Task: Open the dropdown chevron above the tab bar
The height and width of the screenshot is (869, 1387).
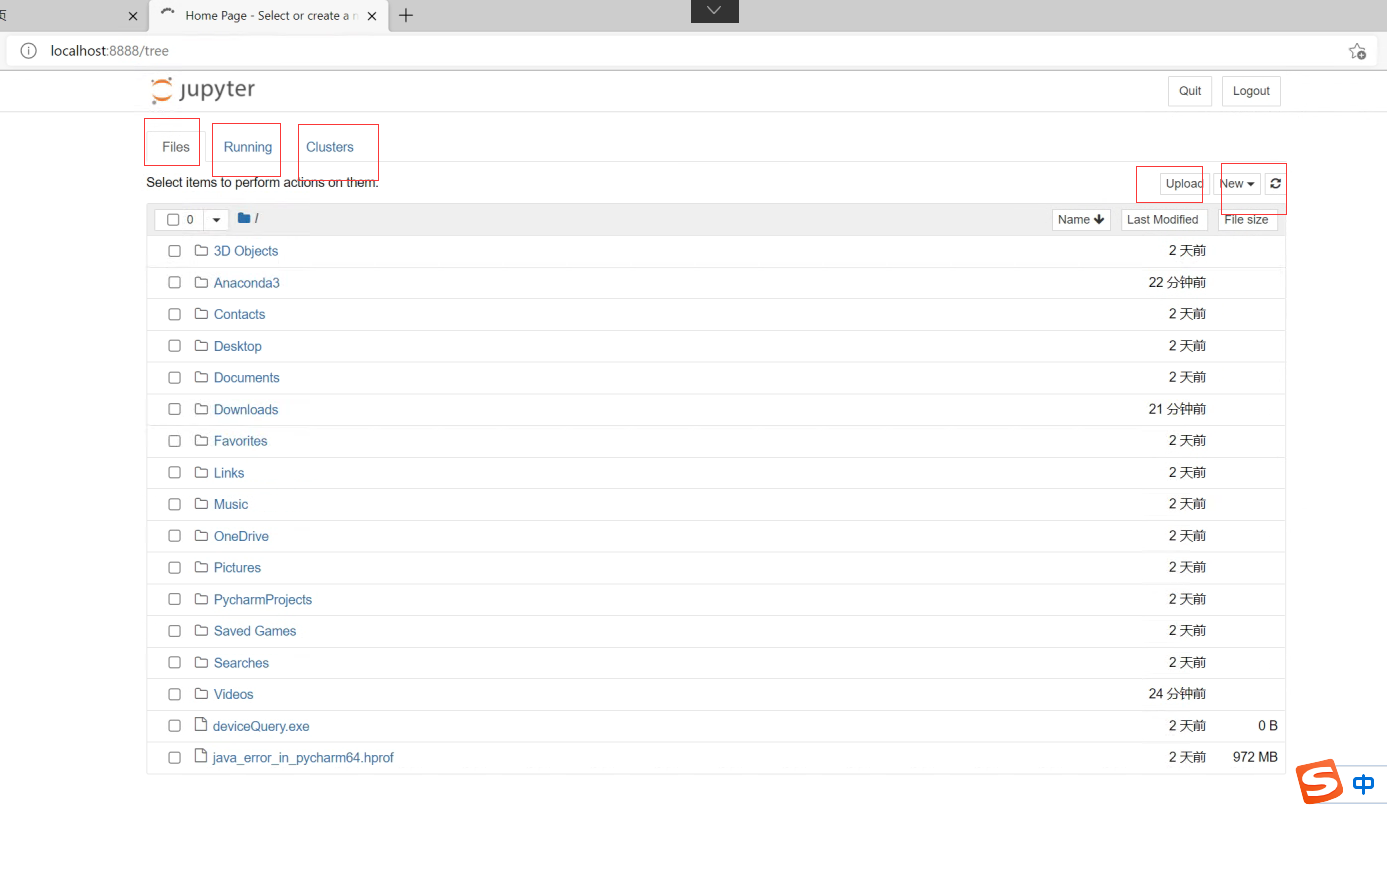Action: pyautogui.click(x=714, y=10)
